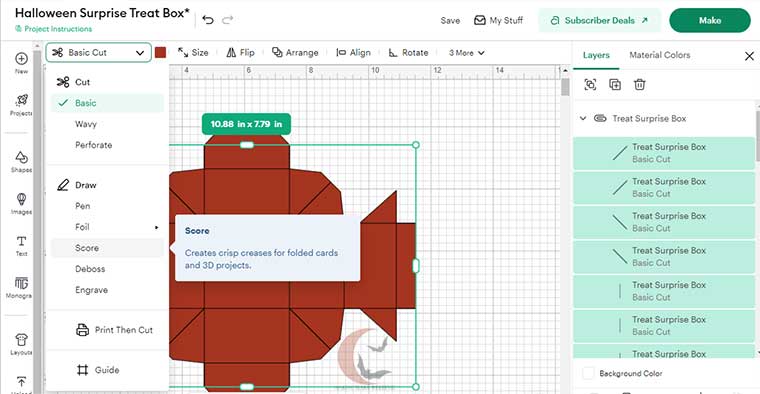Open the Flip toolbar option
The image size is (760, 394).
tap(240, 52)
